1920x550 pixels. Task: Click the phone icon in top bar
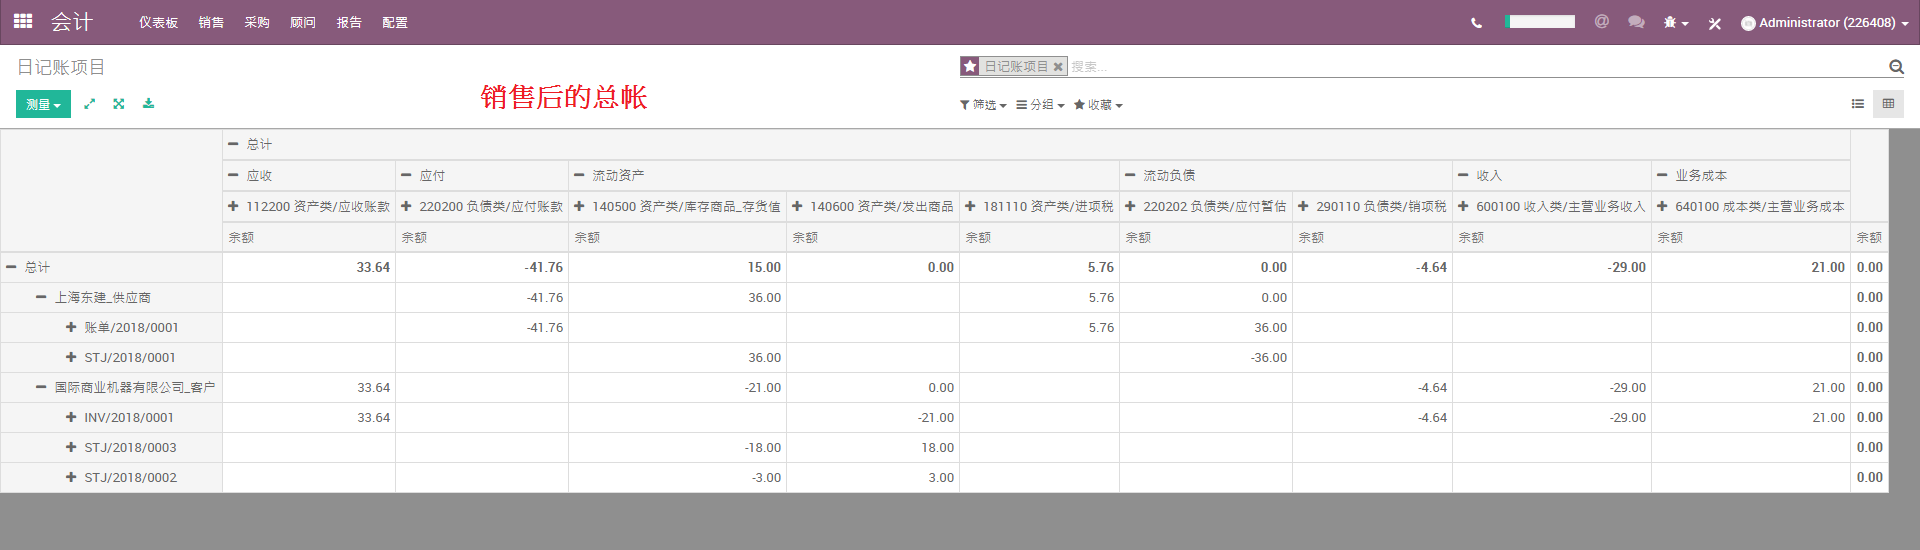[x=1477, y=22]
